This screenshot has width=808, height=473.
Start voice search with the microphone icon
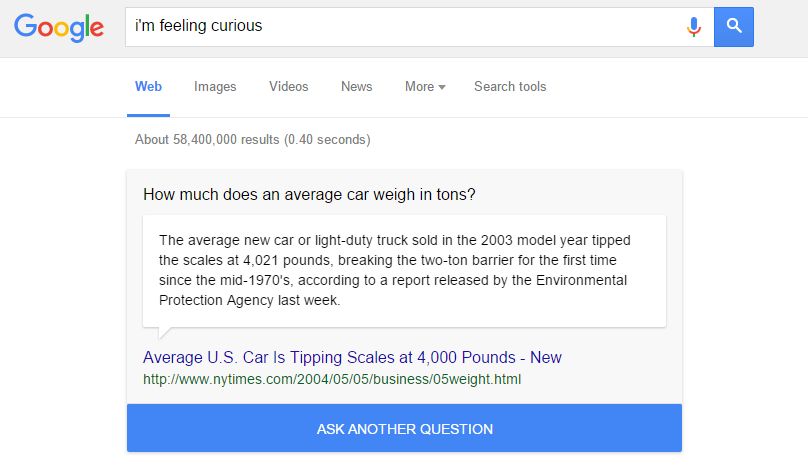pos(694,27)
